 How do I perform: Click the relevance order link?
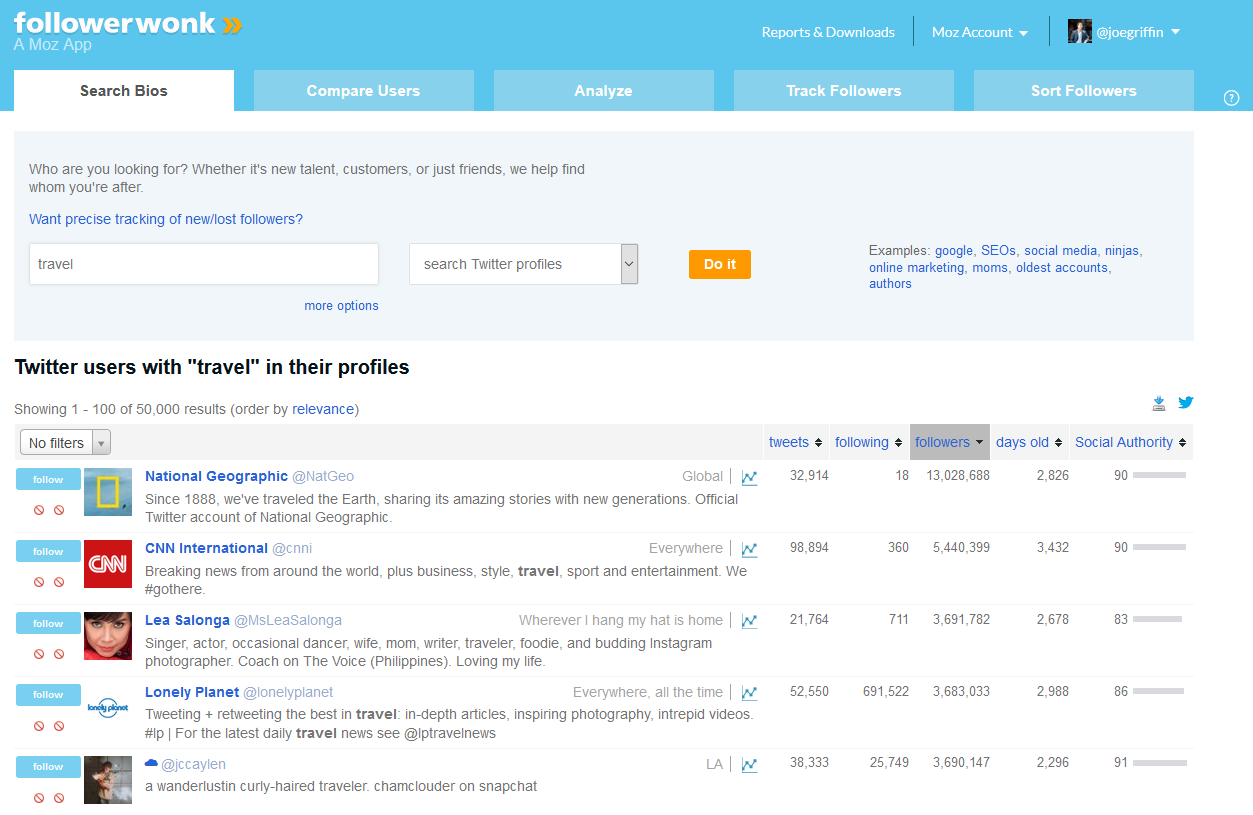click(323, 409)
